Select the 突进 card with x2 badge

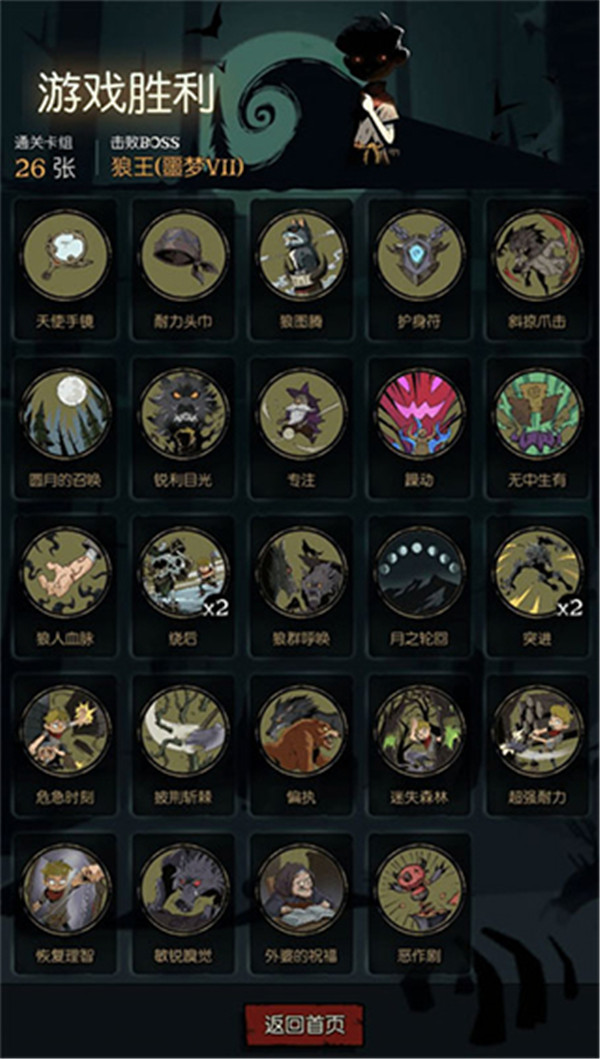click(538, 573)
